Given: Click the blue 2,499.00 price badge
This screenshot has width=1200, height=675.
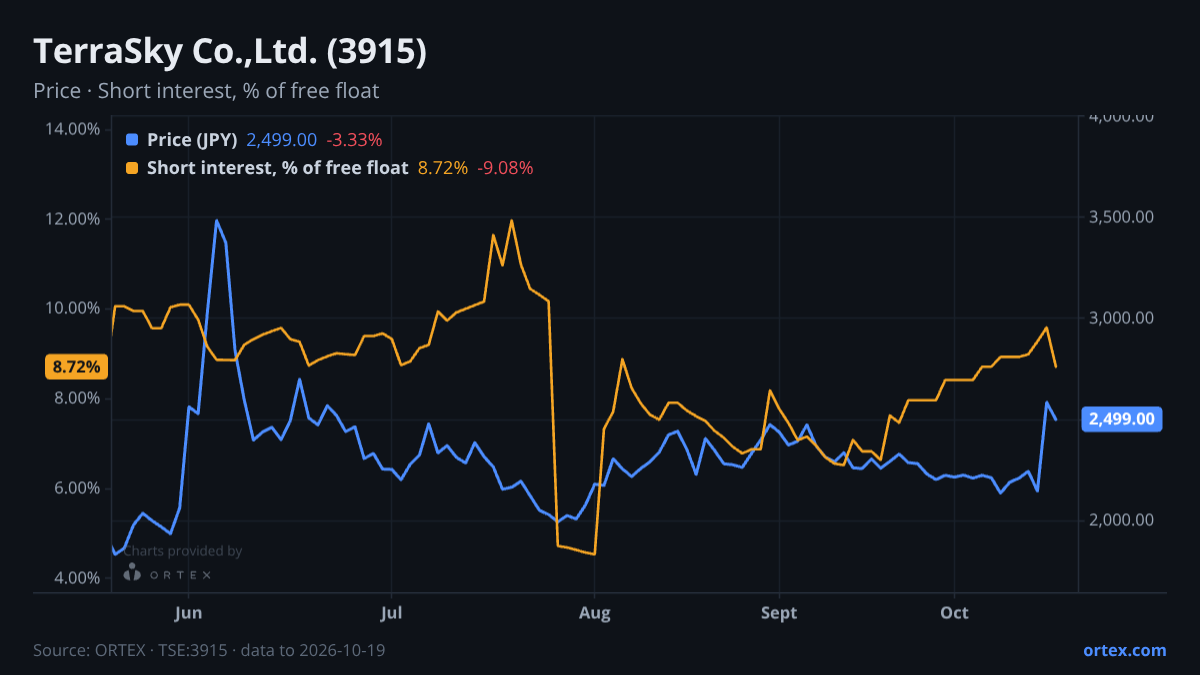Looking at the screenshot, I should pos(1122,419).
